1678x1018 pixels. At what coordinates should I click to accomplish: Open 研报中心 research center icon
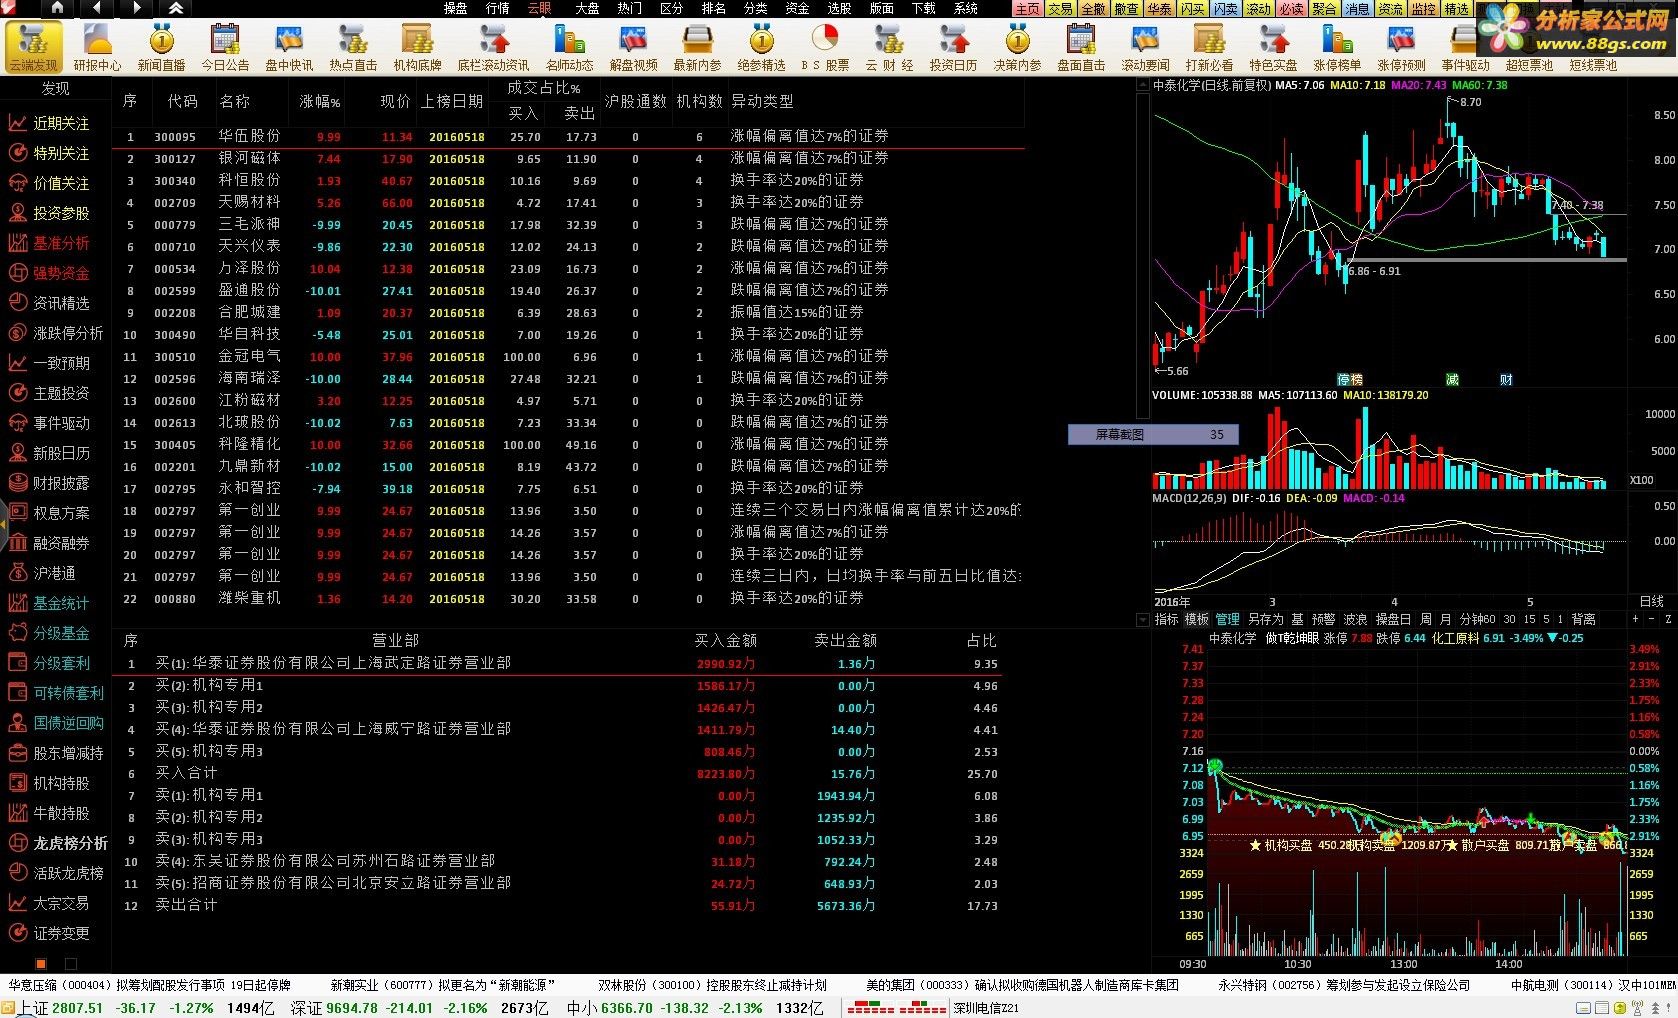pyautogui.click(x=97, y=47)
